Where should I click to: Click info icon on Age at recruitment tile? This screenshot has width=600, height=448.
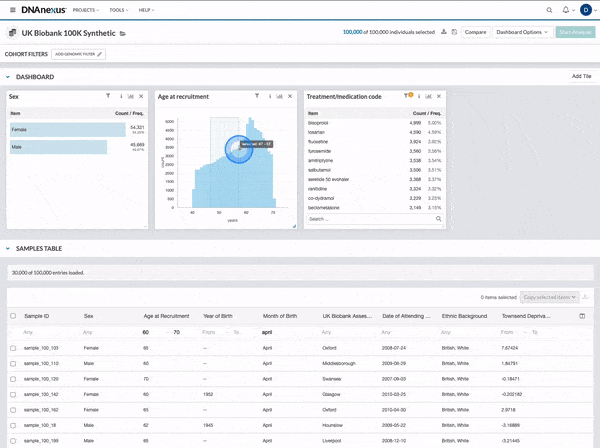[x=269, y=96]
